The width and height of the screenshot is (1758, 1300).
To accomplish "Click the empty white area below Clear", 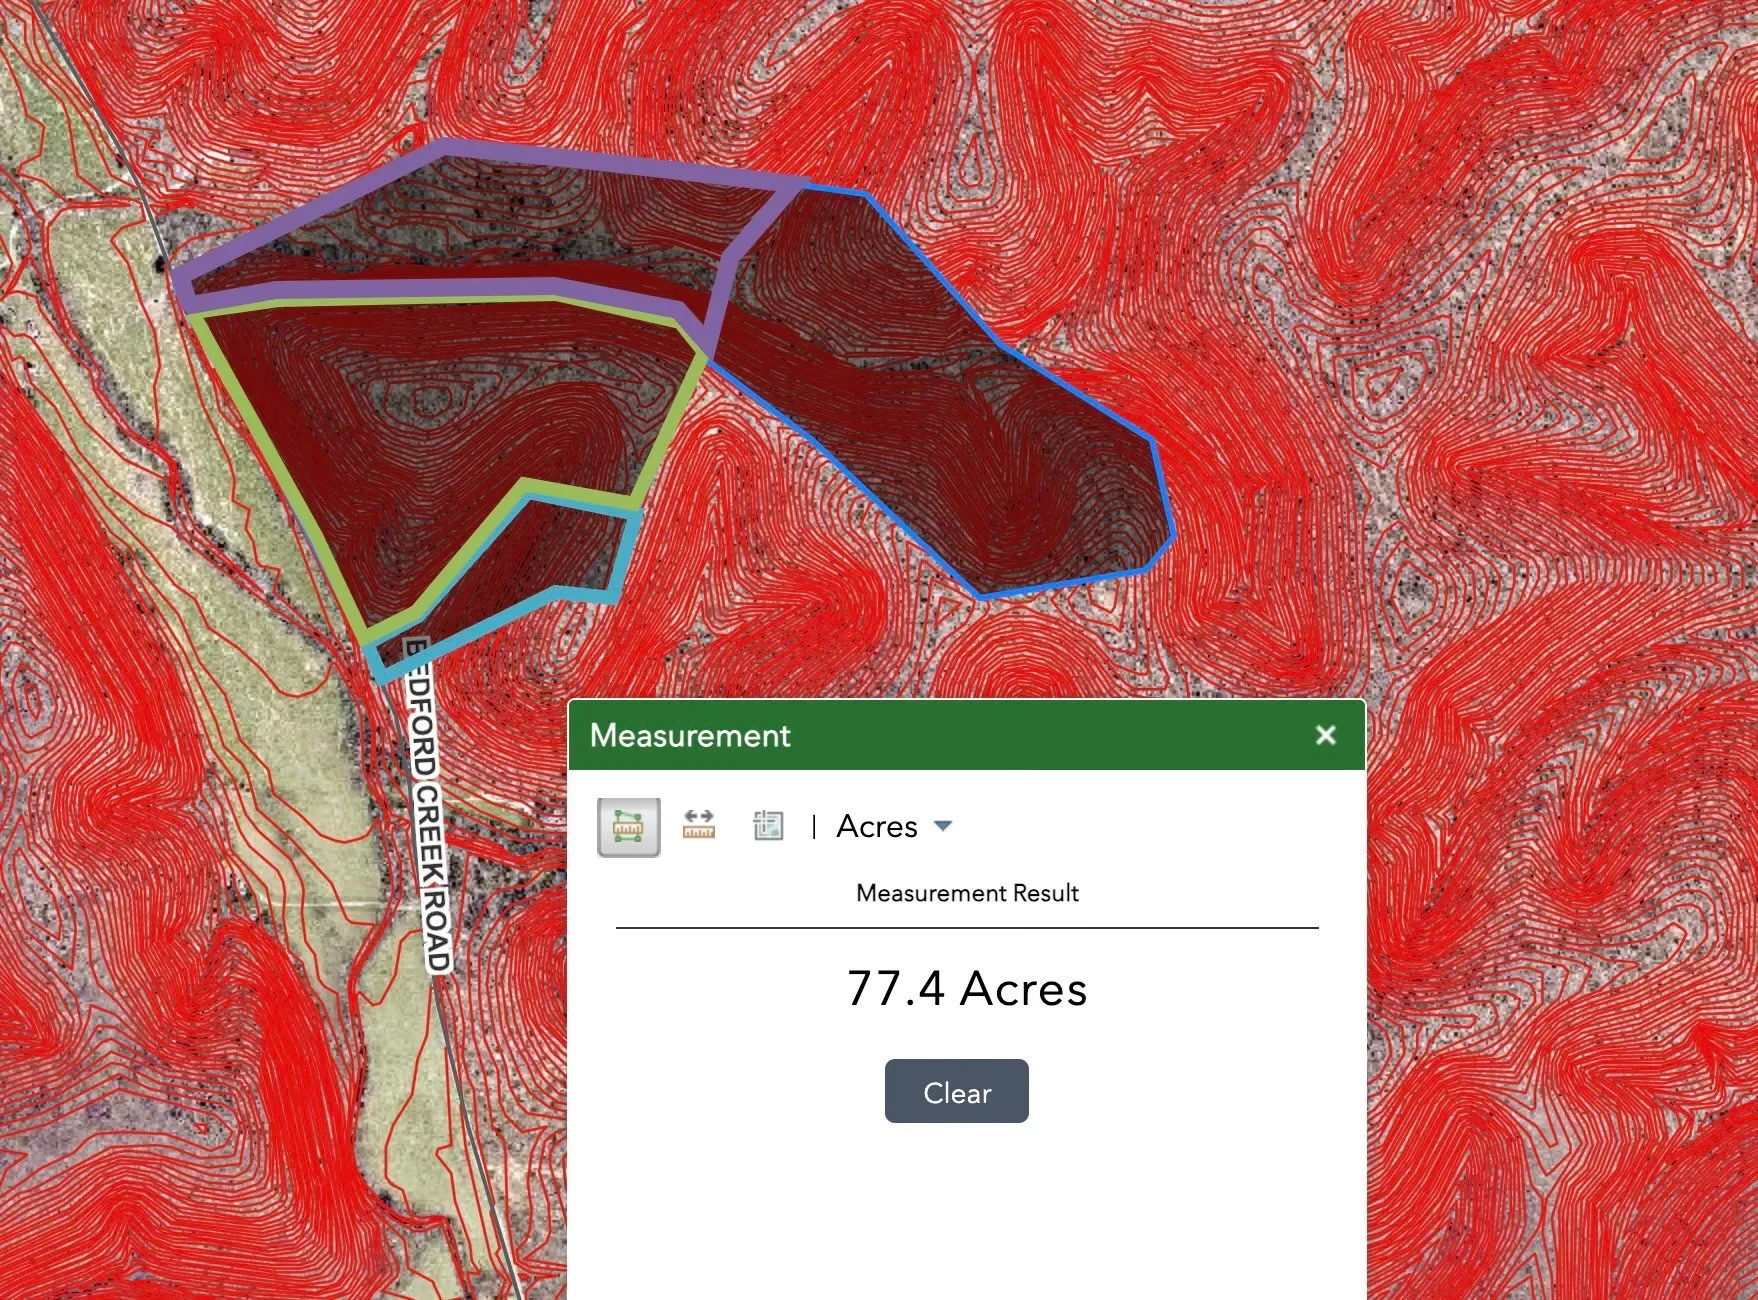I will click(x=966, y=1210).
